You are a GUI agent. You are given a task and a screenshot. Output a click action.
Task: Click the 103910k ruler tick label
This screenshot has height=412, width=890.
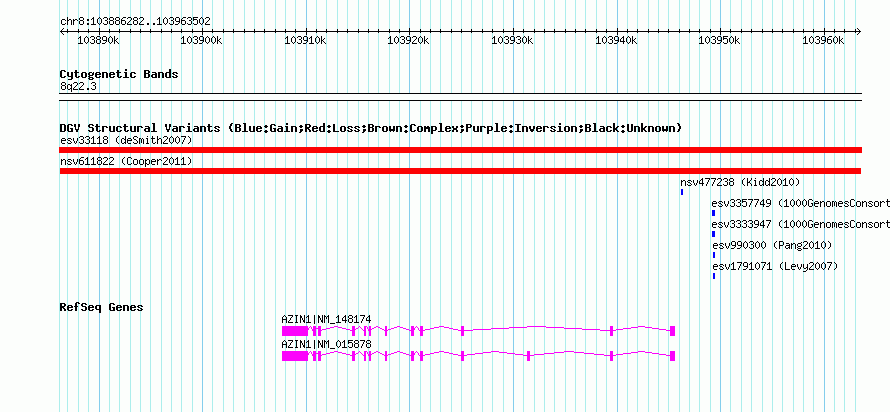305,41
